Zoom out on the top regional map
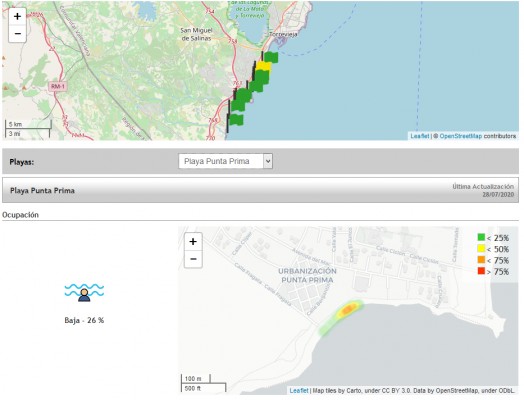Viewport: 524px width, 400px height. point(17,33)
